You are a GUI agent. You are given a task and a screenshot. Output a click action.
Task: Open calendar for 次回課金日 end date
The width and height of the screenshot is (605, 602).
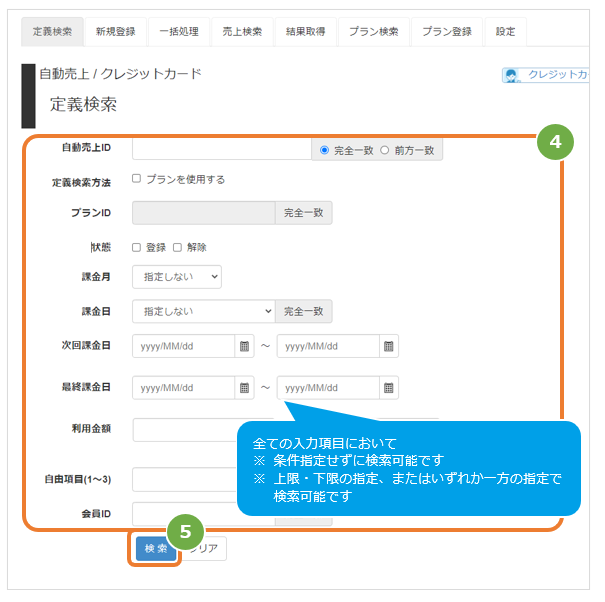point(389,346)
